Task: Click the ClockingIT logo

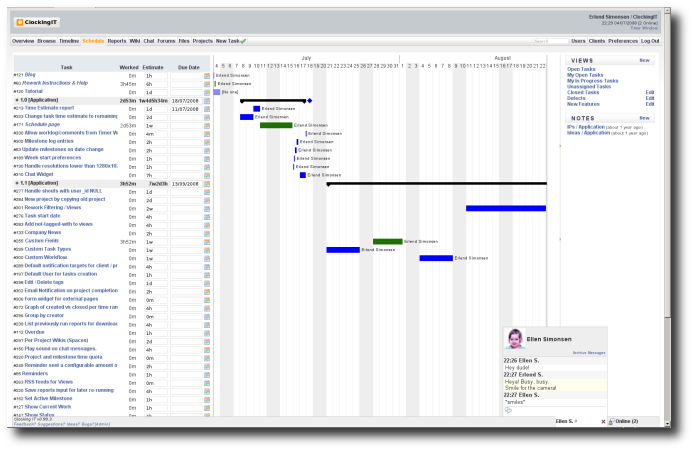Action: tap(37, 22)
